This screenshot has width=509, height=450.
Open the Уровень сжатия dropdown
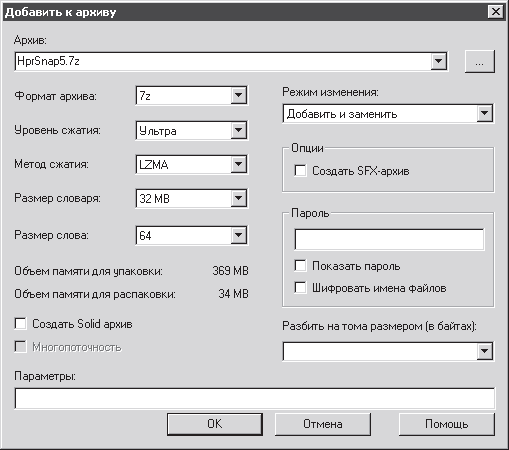238,130
